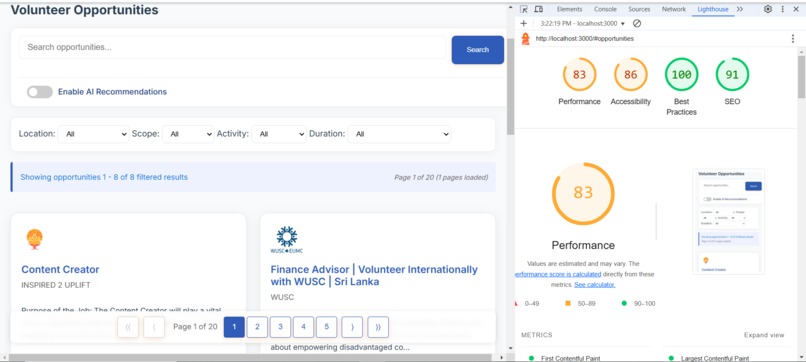Click the First Contentful Paint metric

tap(570, 358)
